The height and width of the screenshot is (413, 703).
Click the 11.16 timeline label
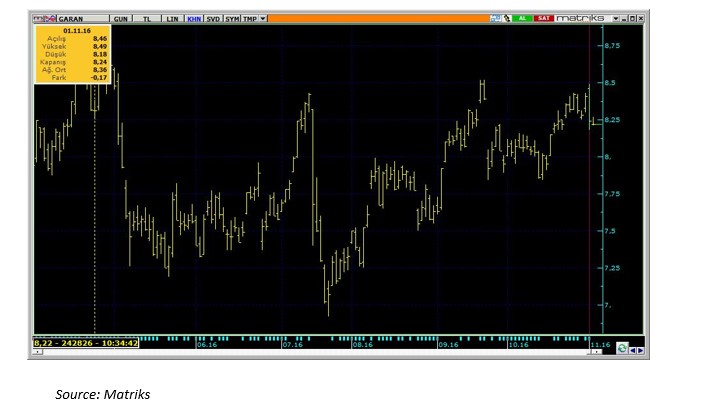[600, 344]
